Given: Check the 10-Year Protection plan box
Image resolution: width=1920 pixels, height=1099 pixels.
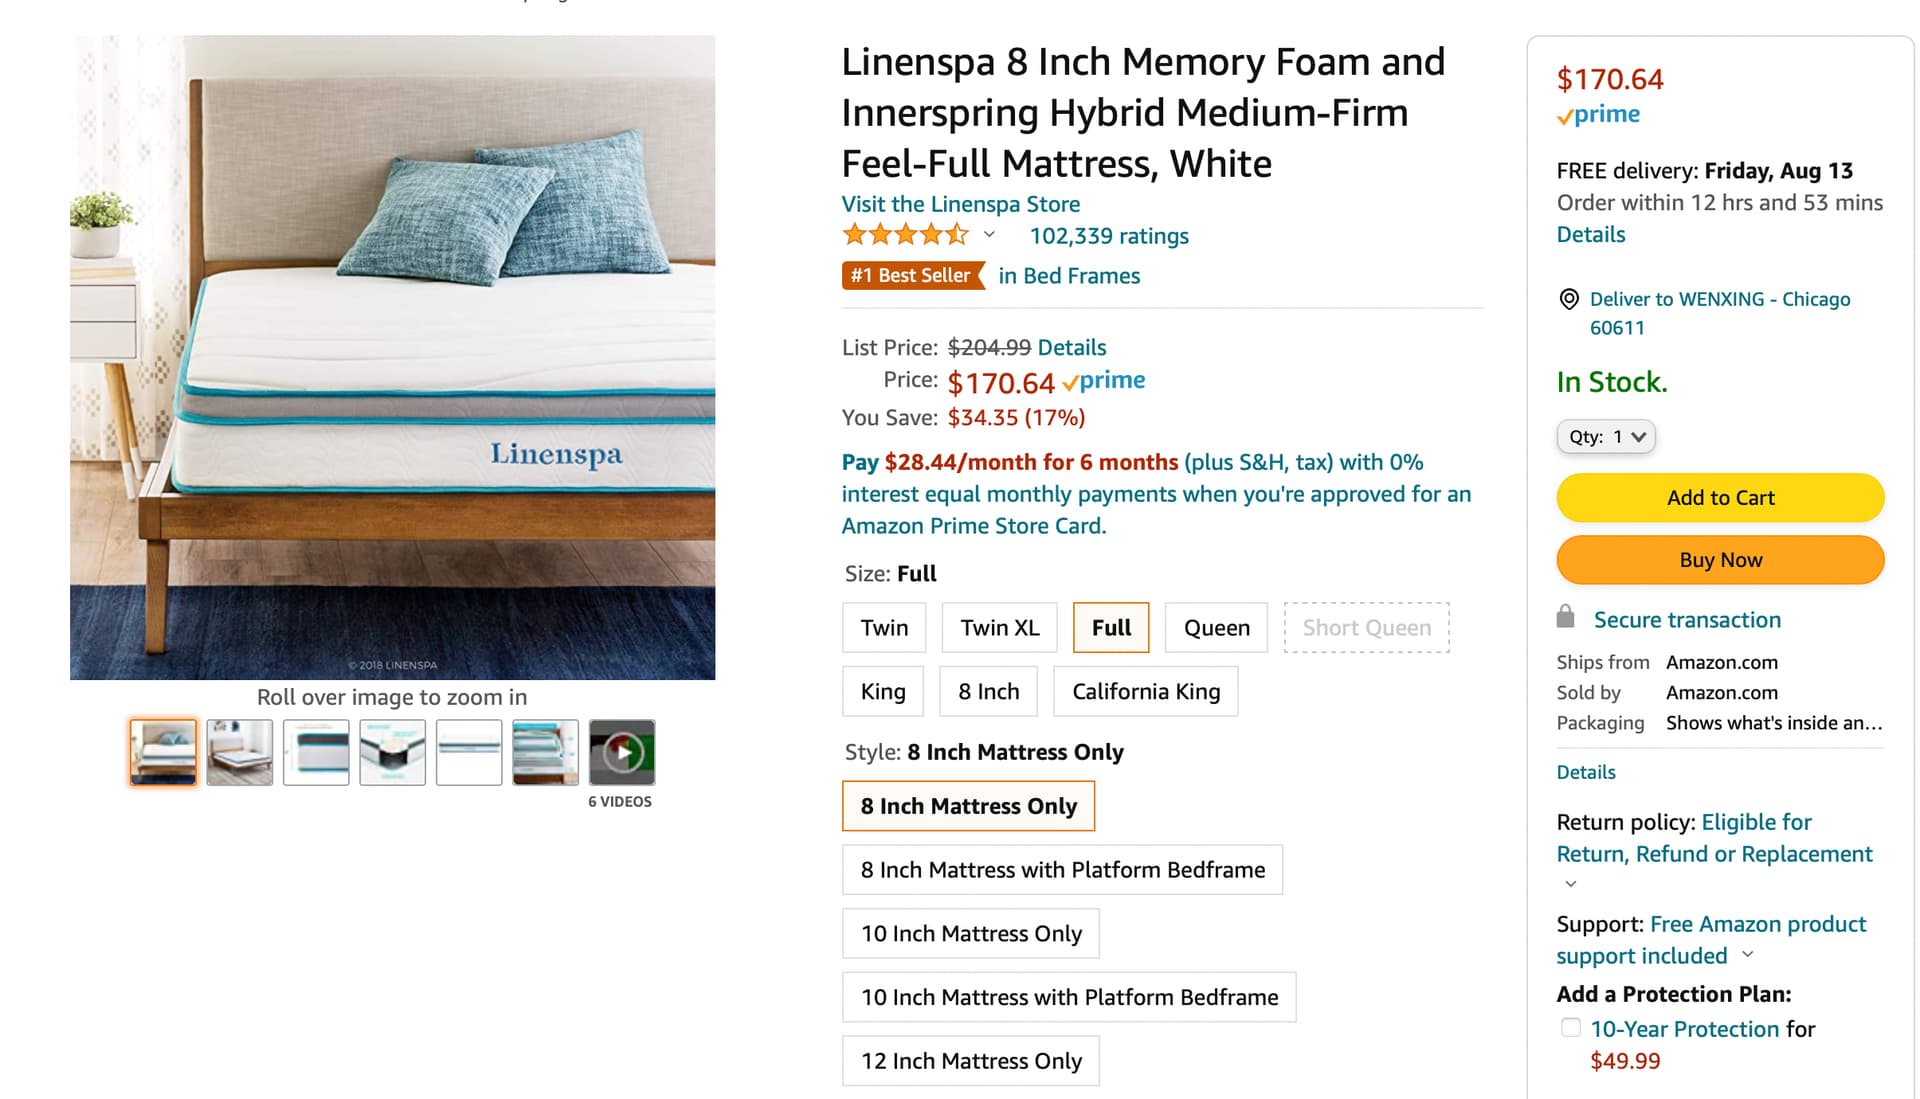Looking at the screenshot, I should tap(1571, 1028).
